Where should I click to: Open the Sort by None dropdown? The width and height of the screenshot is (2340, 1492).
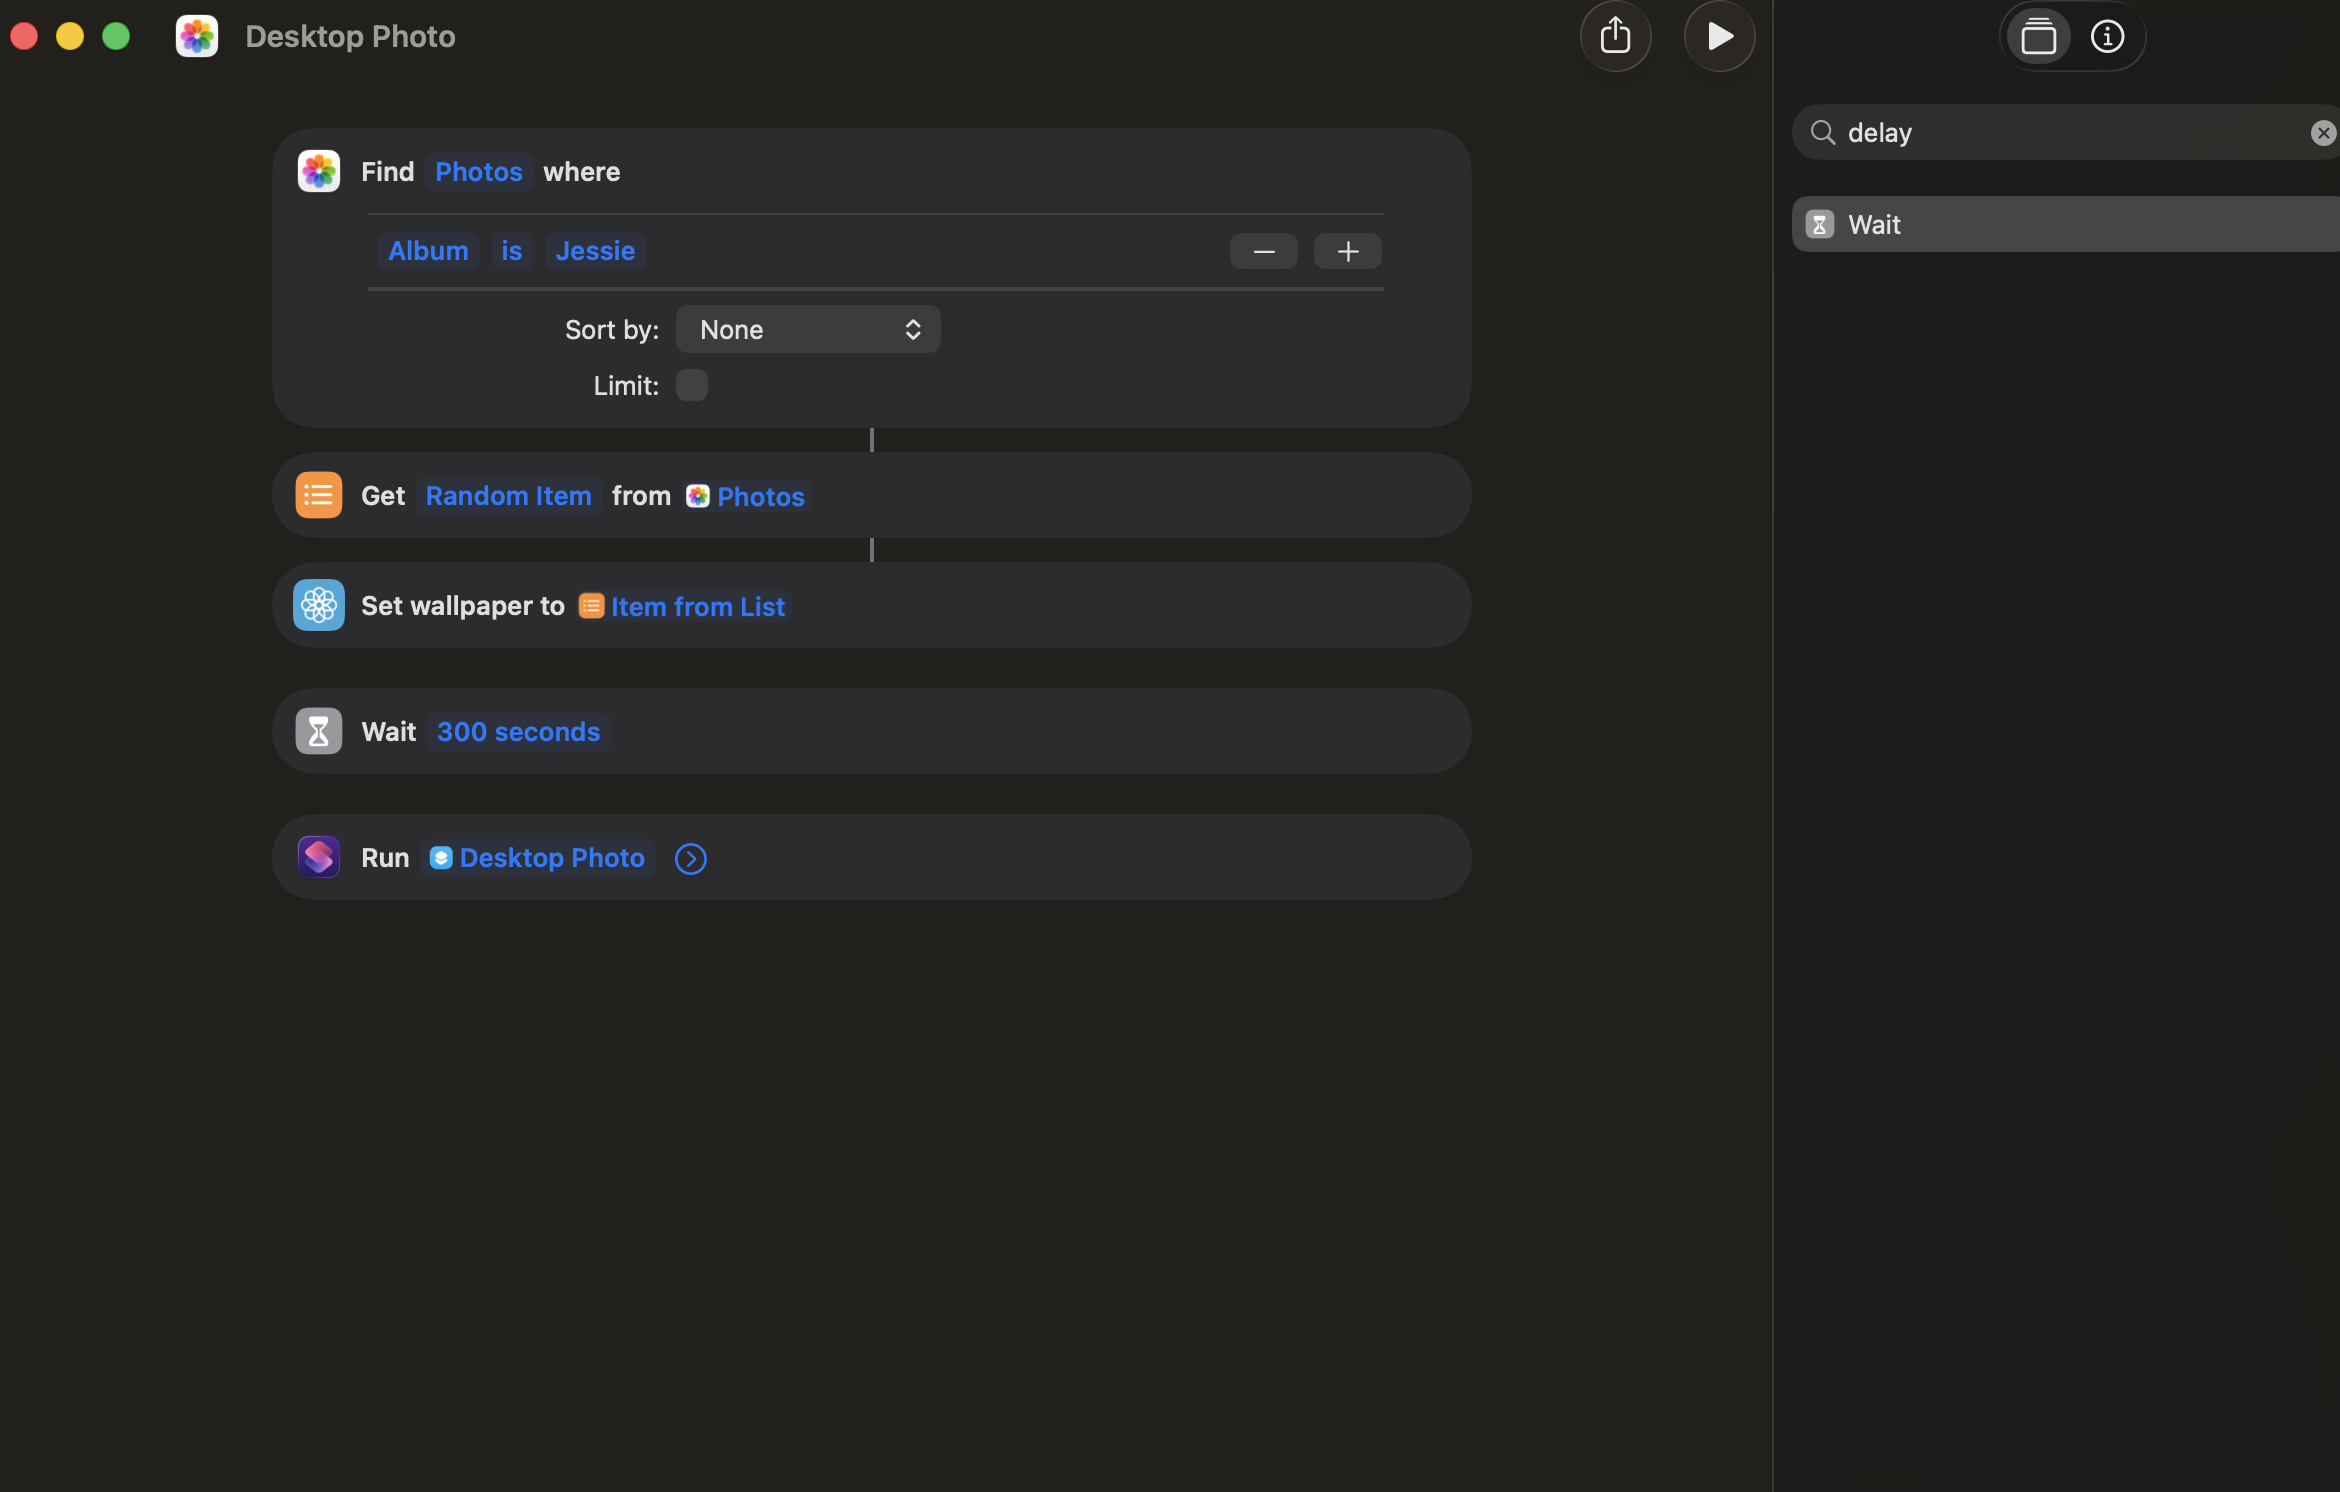point(808,330)
